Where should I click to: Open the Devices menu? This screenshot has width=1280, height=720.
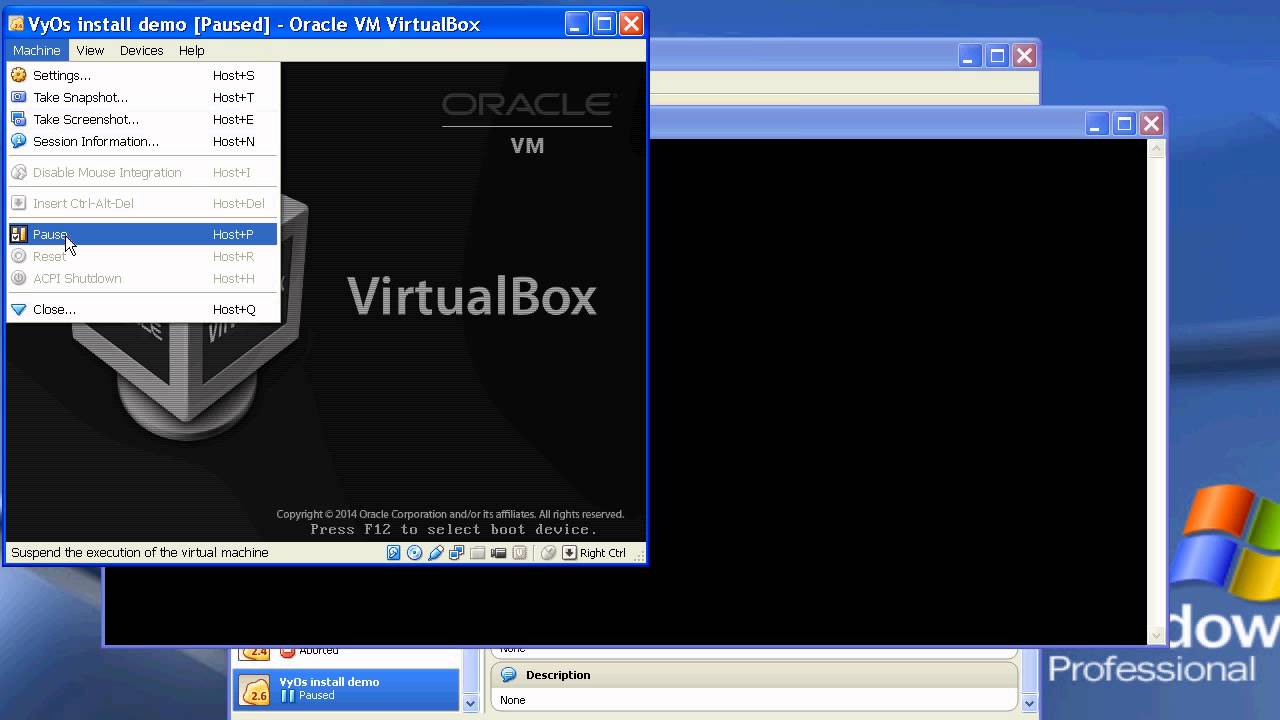coord(141,50)
